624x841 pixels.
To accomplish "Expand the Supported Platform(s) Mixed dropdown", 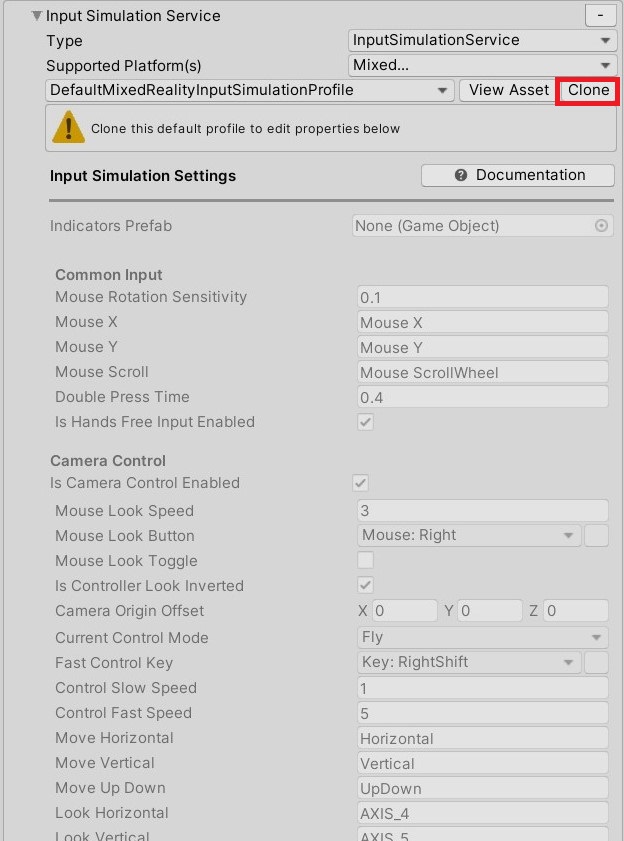I will (x=482, y=65).
